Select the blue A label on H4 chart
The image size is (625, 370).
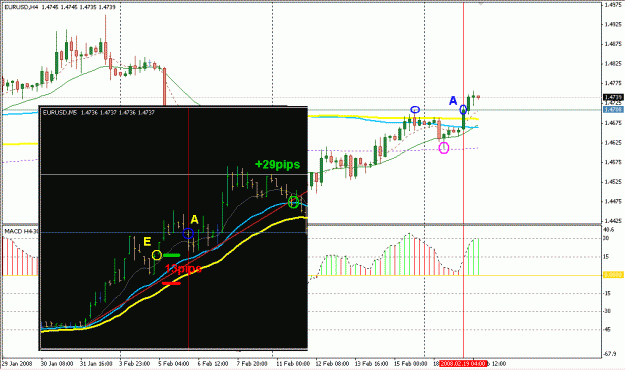pos(453,101)
